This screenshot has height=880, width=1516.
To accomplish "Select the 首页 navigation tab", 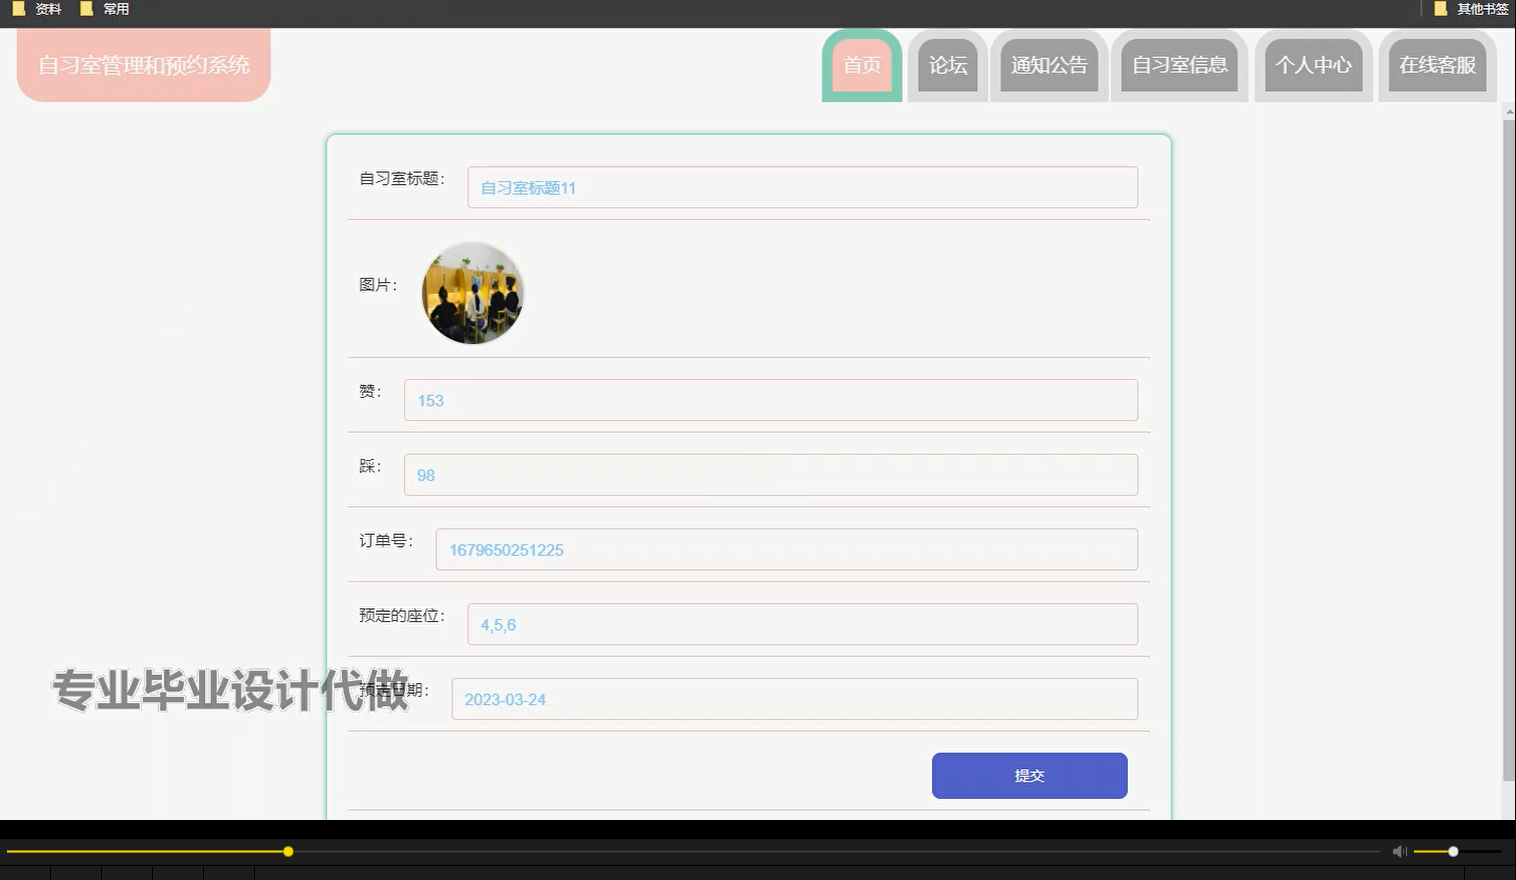I will [861, 65].
